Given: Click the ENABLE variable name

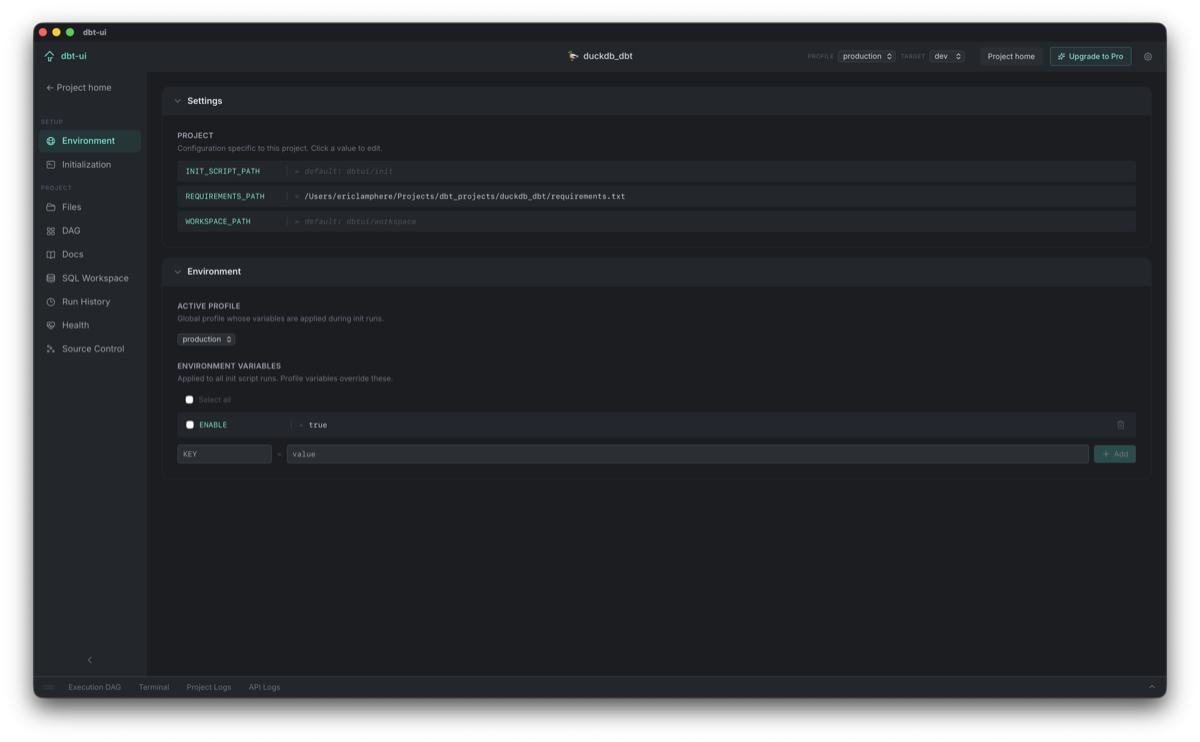Looking at the screenshot, I should 213,425.
